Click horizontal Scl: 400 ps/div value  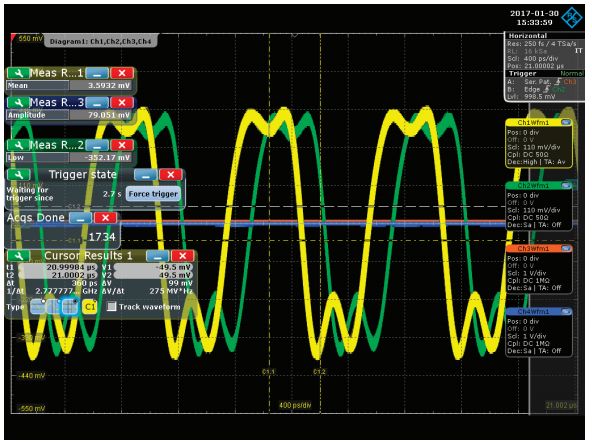click(x=532, y=59)
